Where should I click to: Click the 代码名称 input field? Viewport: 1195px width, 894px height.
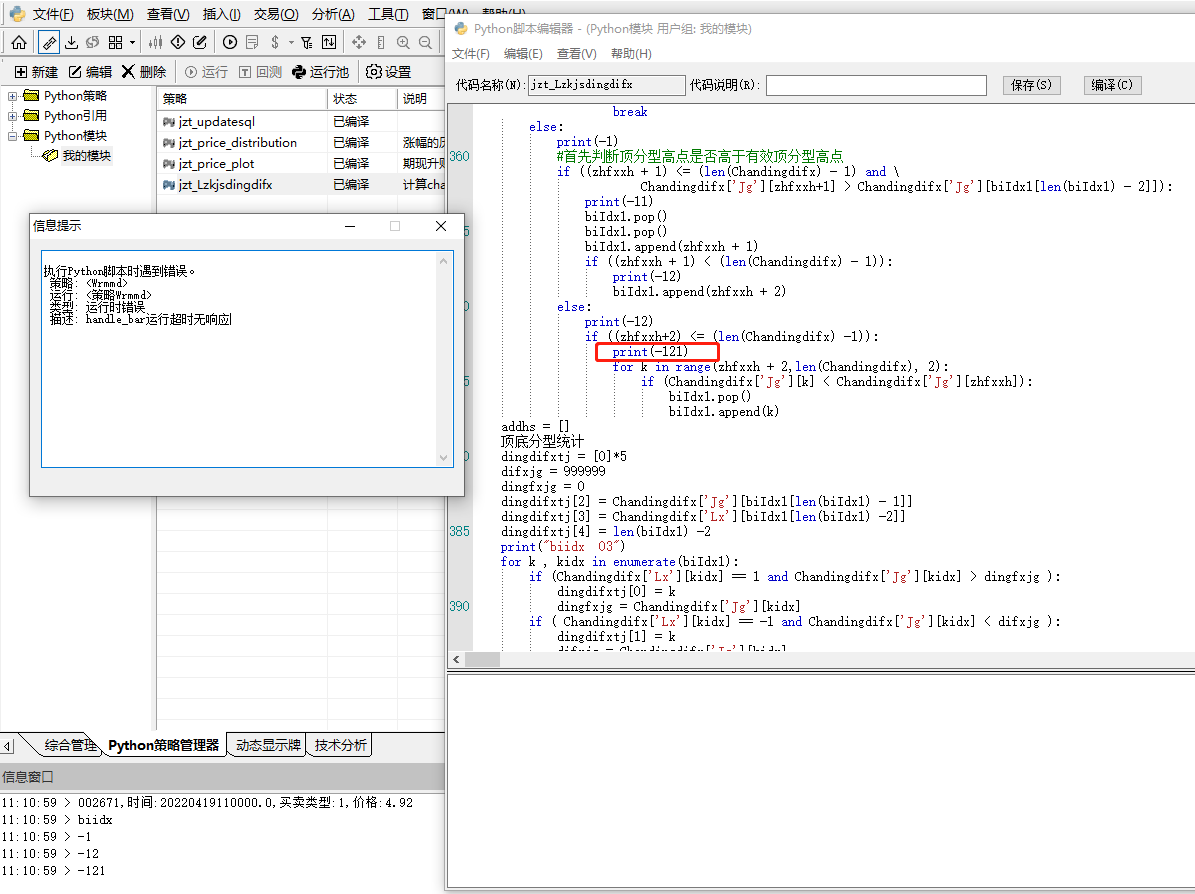(607, 85)
